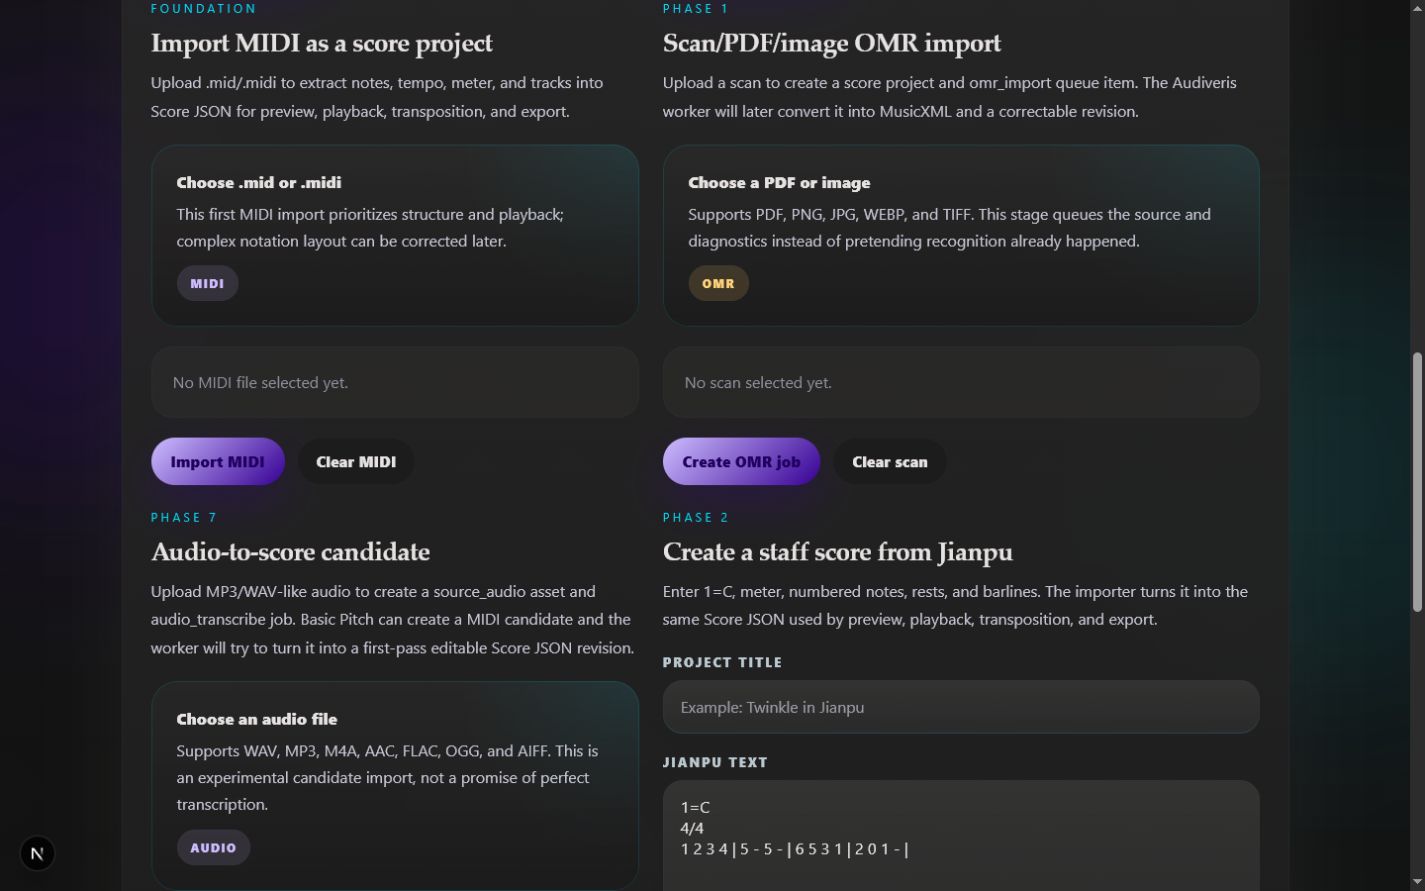Viewport: 1425px width, 891px height.
Task: Start the Create OMR job button
Action: (x=741, y=462)
